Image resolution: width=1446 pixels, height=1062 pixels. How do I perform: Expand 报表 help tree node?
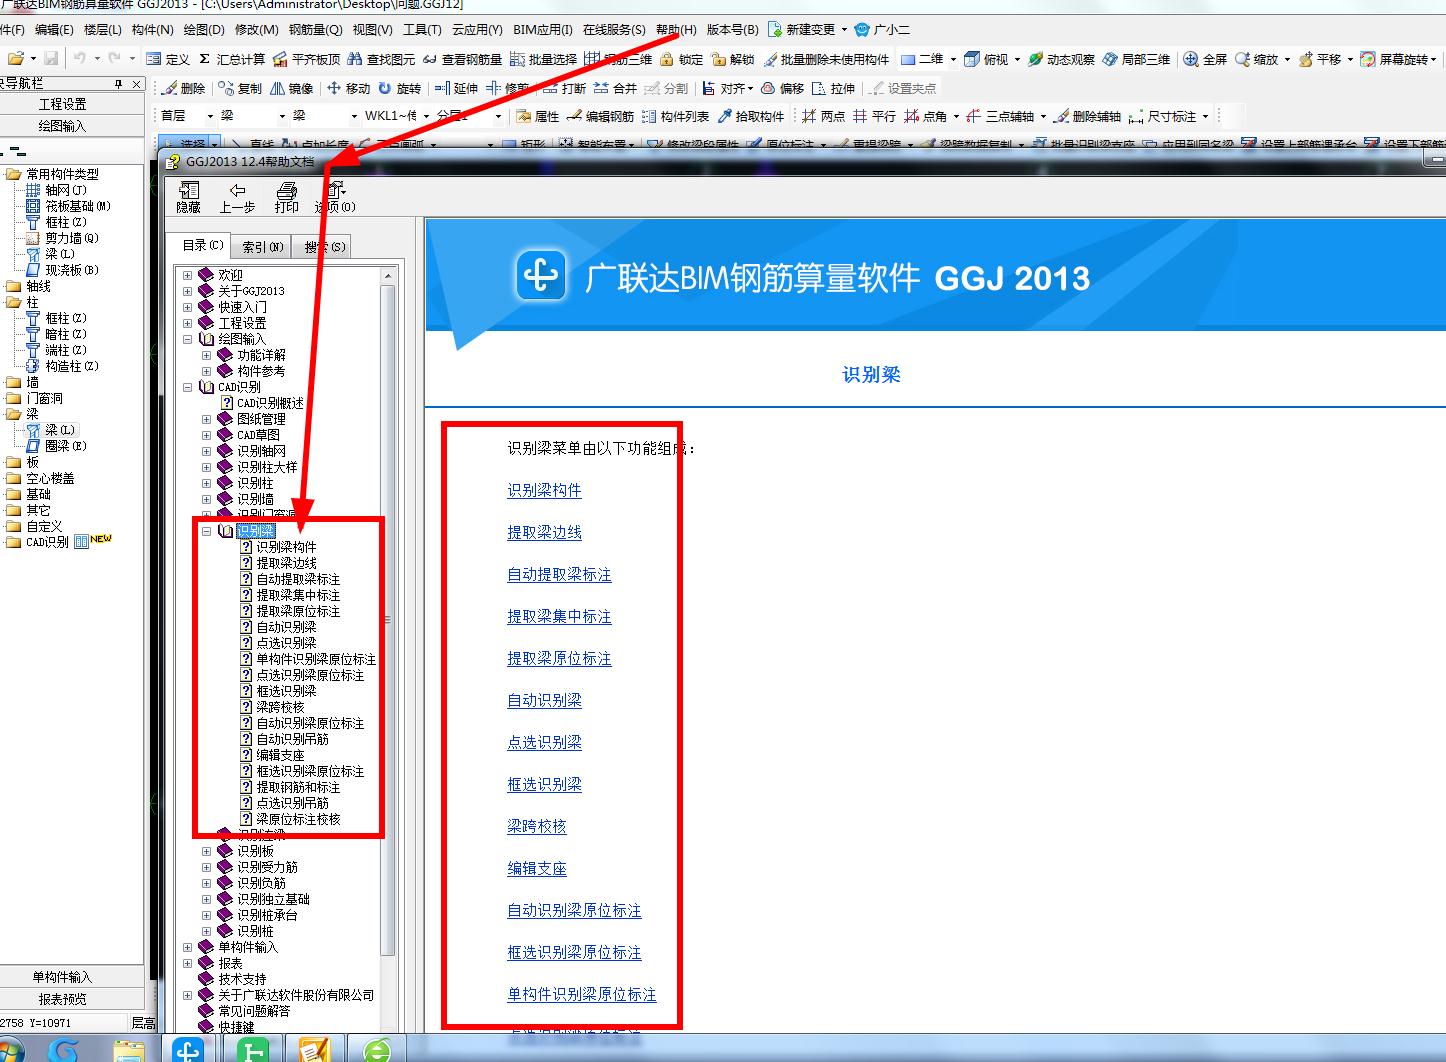click(188, 963)
